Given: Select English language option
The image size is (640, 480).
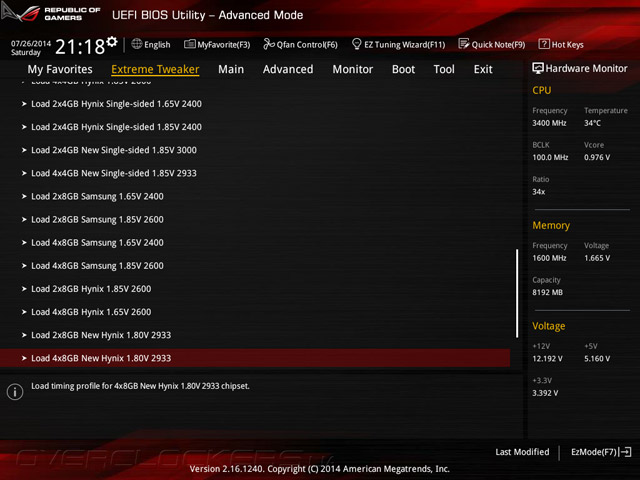Looking at the screenshot, I should click(157, 44).
